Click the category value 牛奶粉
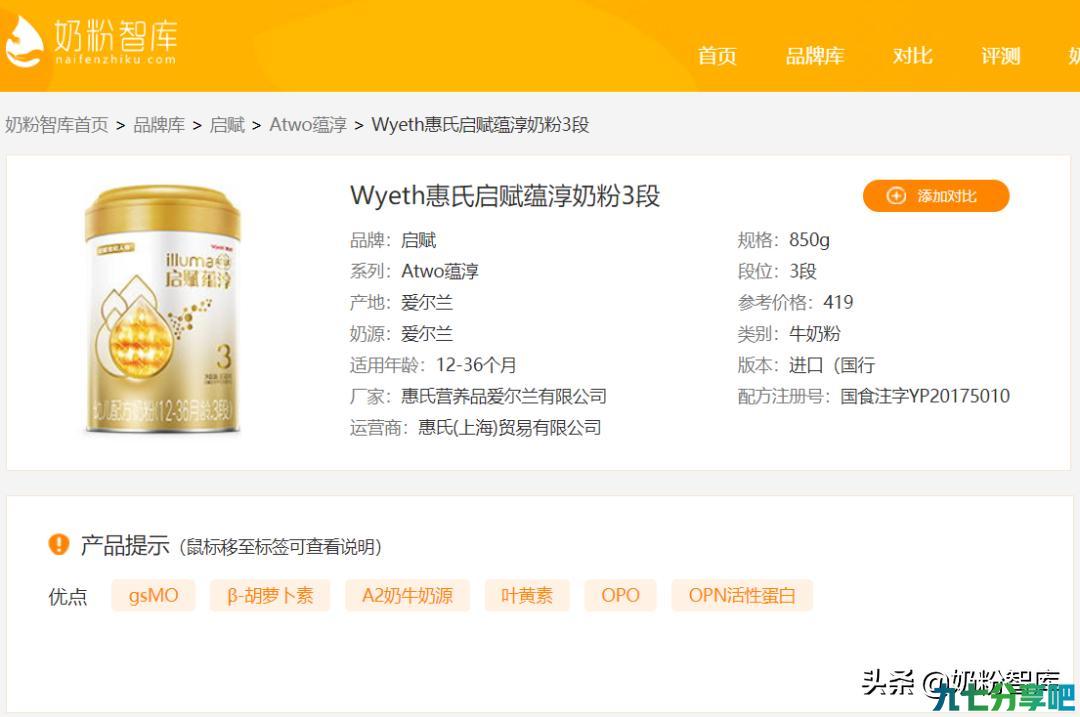This screenshot has width=1080, height=717. tap(815, 333)
